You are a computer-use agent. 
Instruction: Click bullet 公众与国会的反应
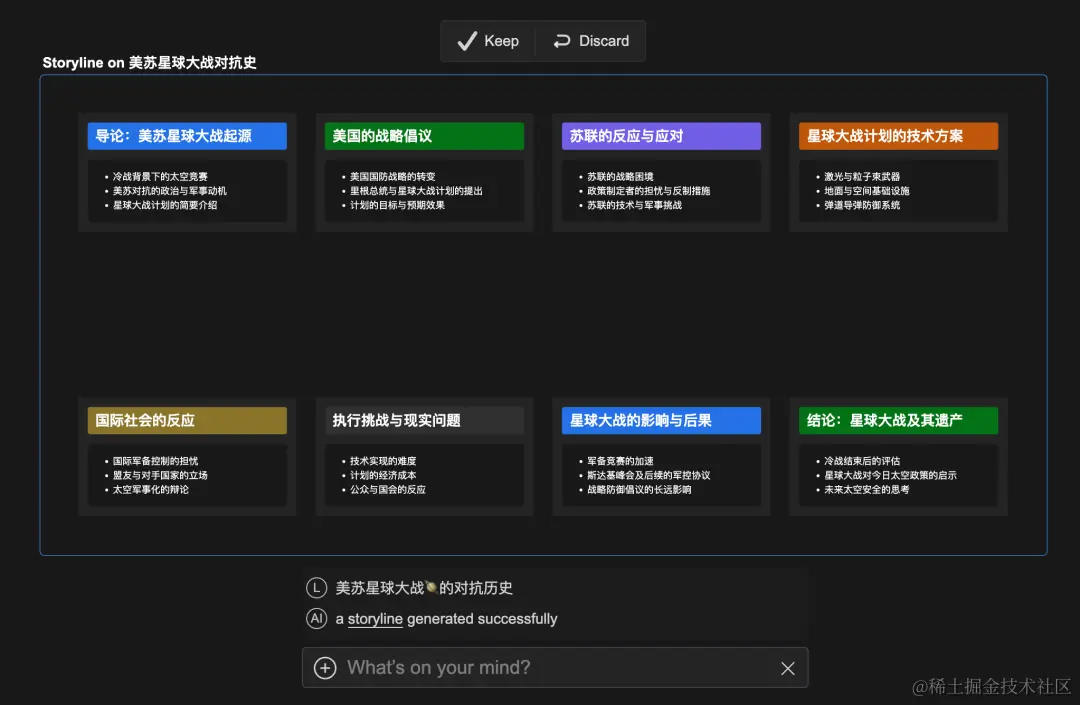[388, 490]
